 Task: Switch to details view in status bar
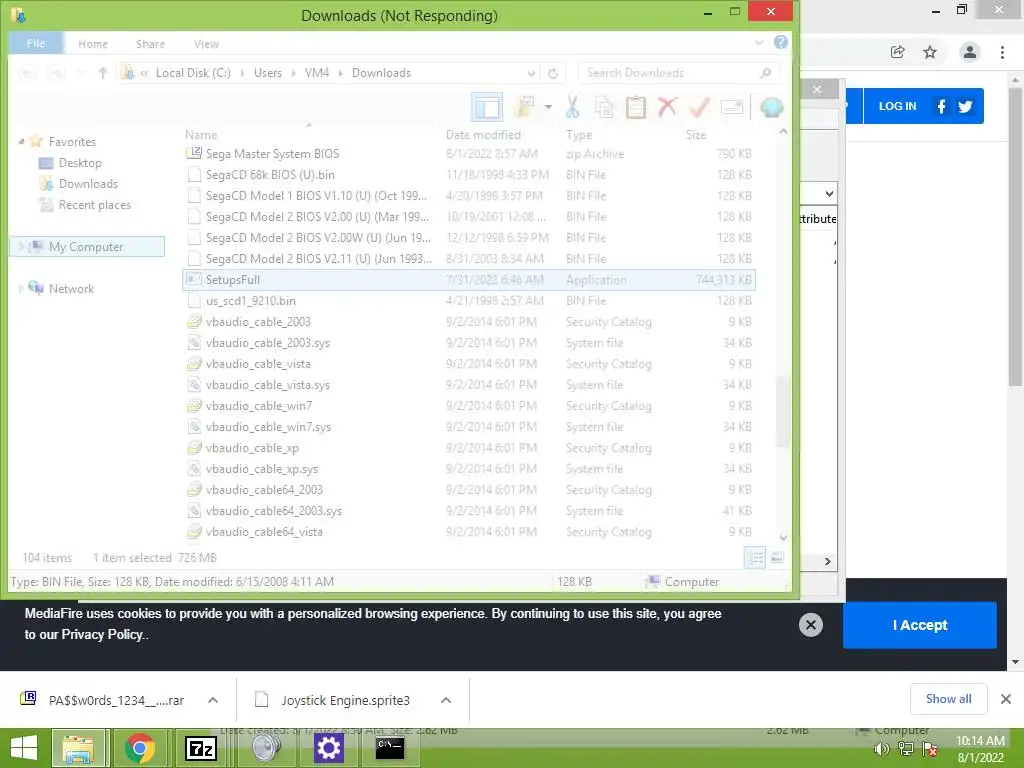pos(754,558)
